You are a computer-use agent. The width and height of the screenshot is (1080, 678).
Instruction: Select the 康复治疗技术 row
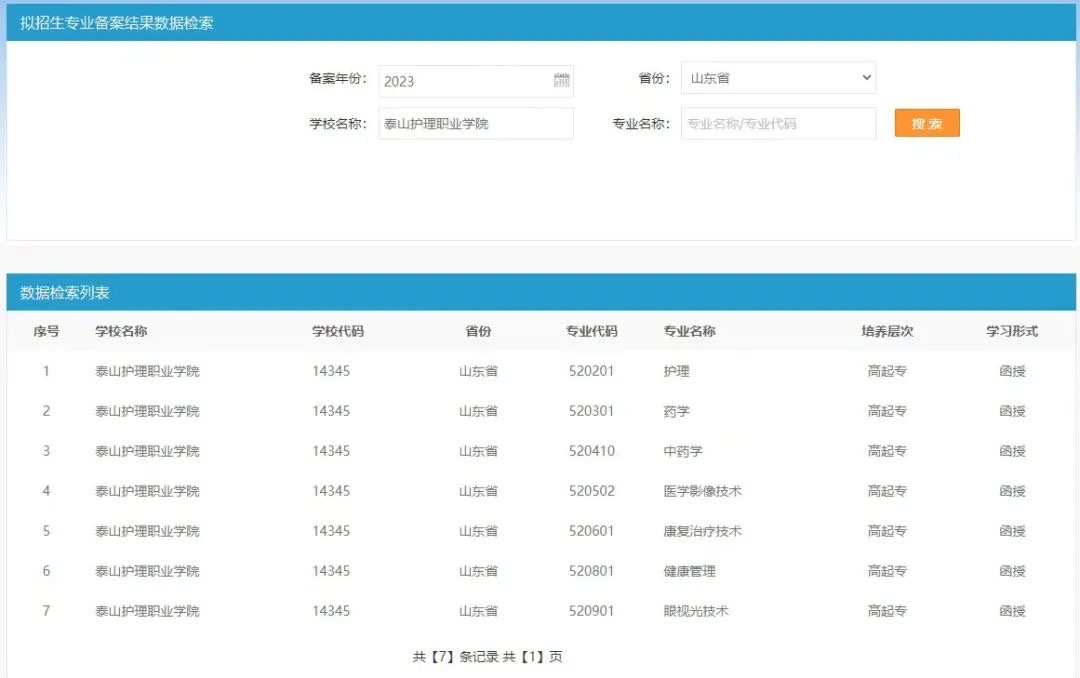[x=702, y=531]
